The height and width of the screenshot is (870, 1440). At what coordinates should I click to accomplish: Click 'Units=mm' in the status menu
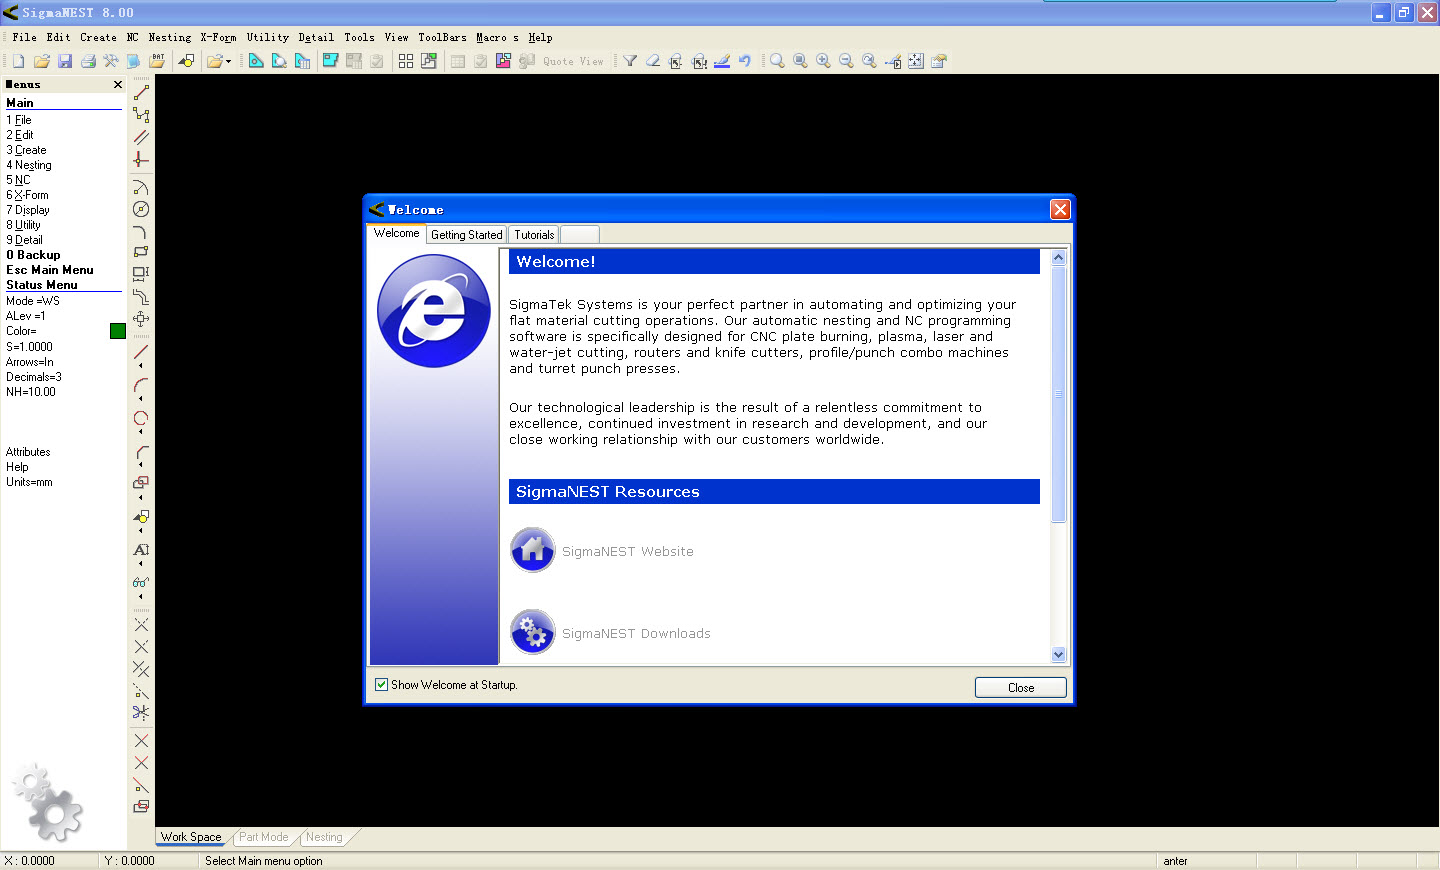pyautogui.click(x=29, y=482)
